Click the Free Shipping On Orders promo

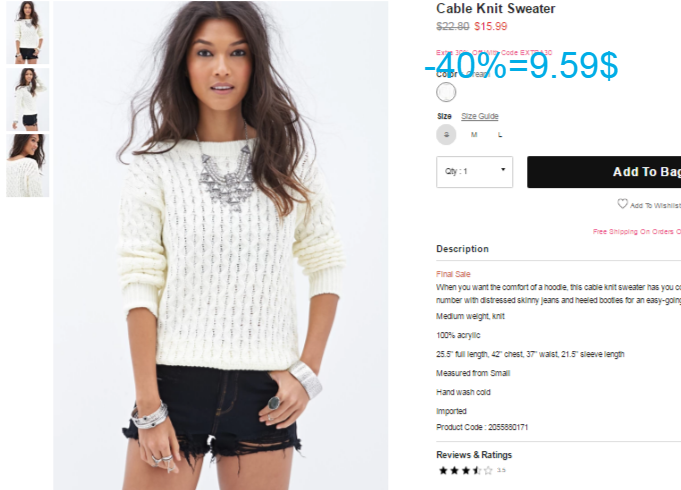click(x=637, y=232)
